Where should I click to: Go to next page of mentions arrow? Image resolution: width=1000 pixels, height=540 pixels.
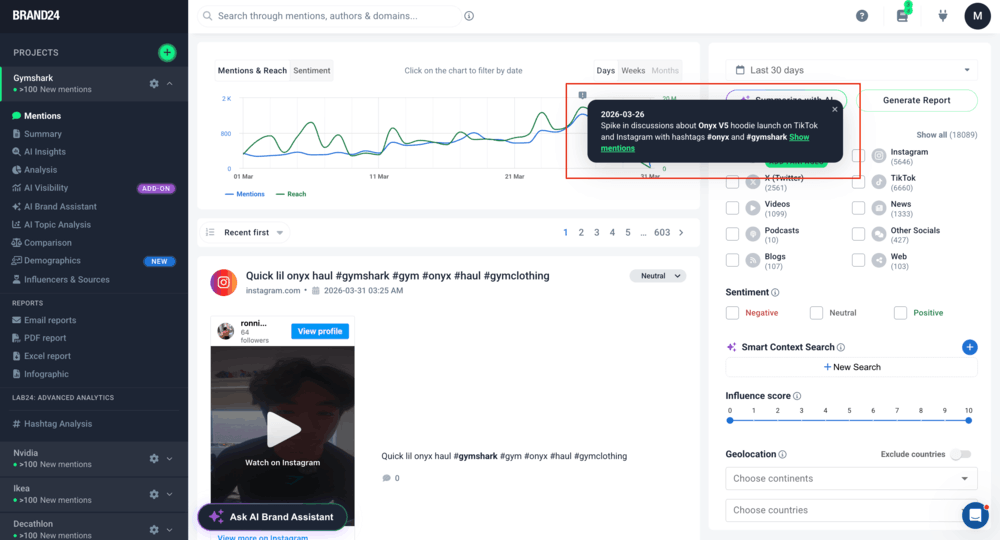click(x=681, y=233)
